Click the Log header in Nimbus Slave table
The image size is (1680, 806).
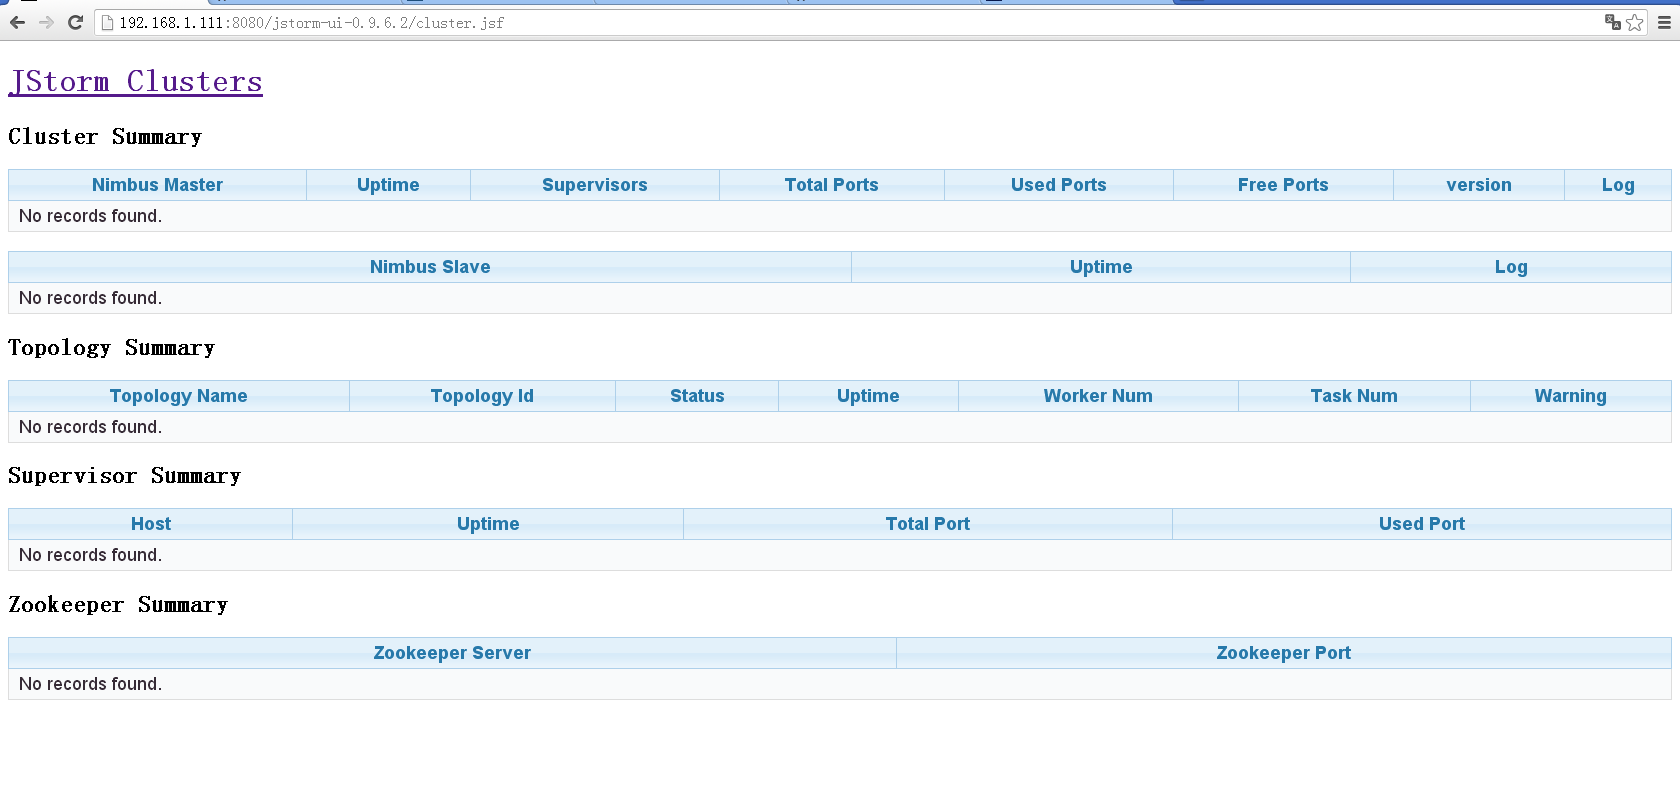1511,267
